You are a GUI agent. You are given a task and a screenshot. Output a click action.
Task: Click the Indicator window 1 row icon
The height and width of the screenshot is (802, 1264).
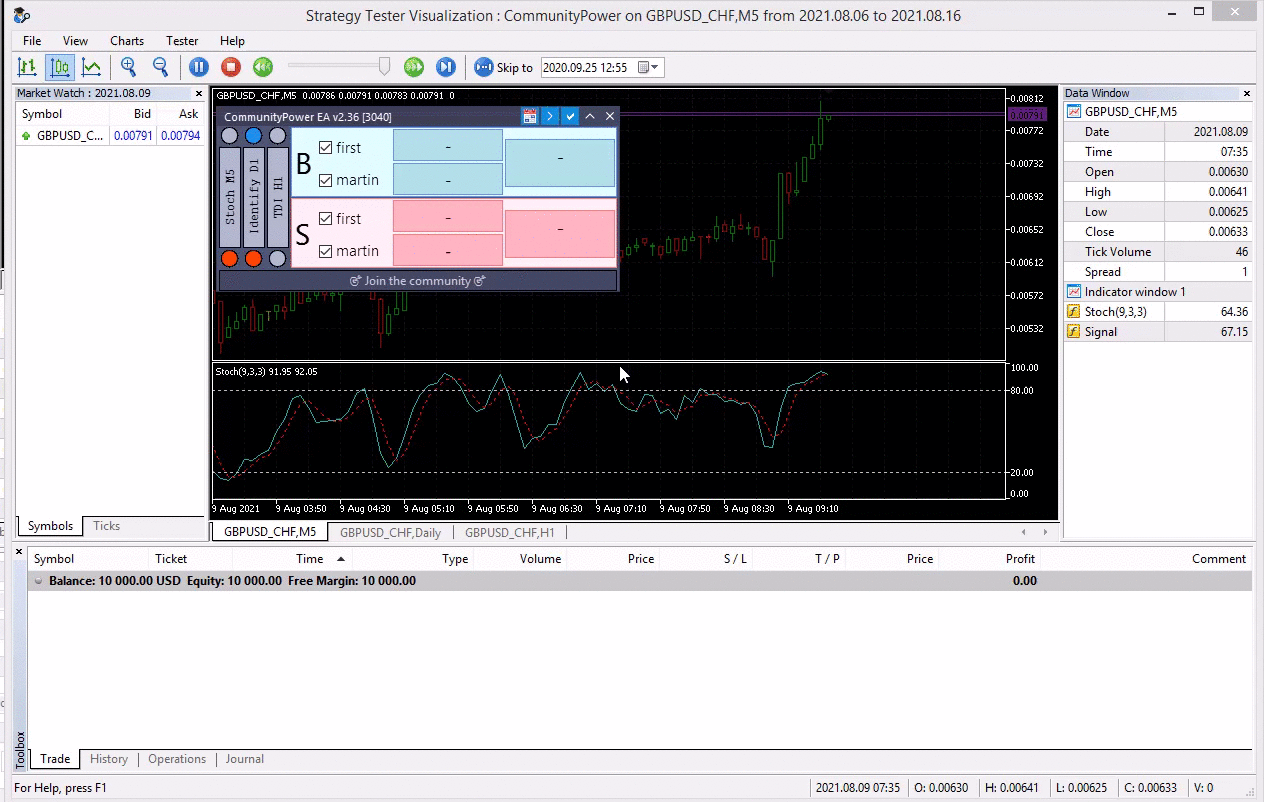click(x=1074, y=292)
